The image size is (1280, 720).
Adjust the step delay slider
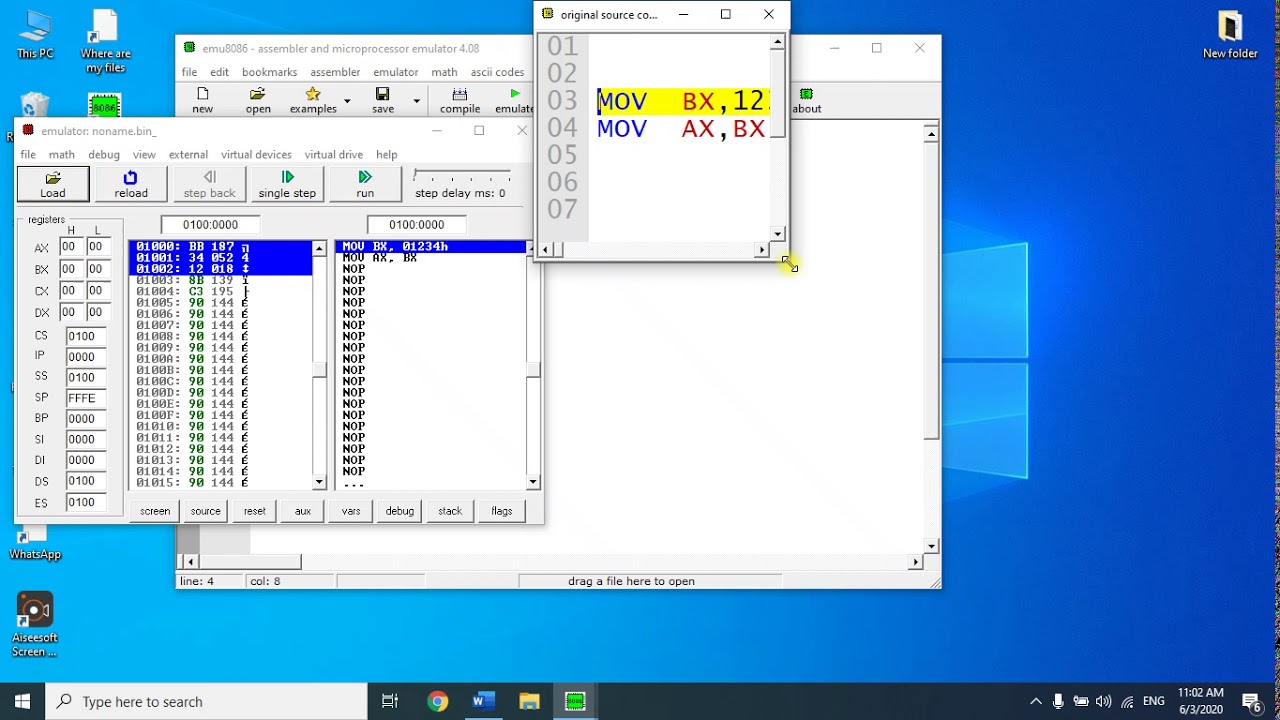click(462, 176)
